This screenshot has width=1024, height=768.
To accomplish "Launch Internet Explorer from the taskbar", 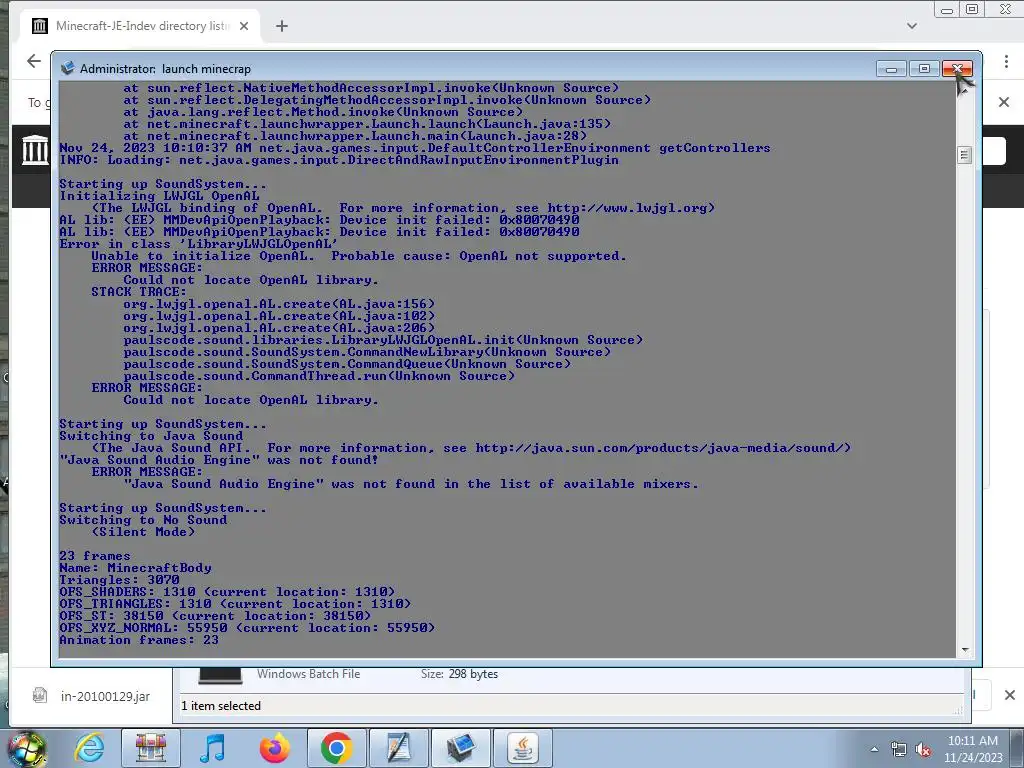I will pyautogui.click(x=89, y=748).
